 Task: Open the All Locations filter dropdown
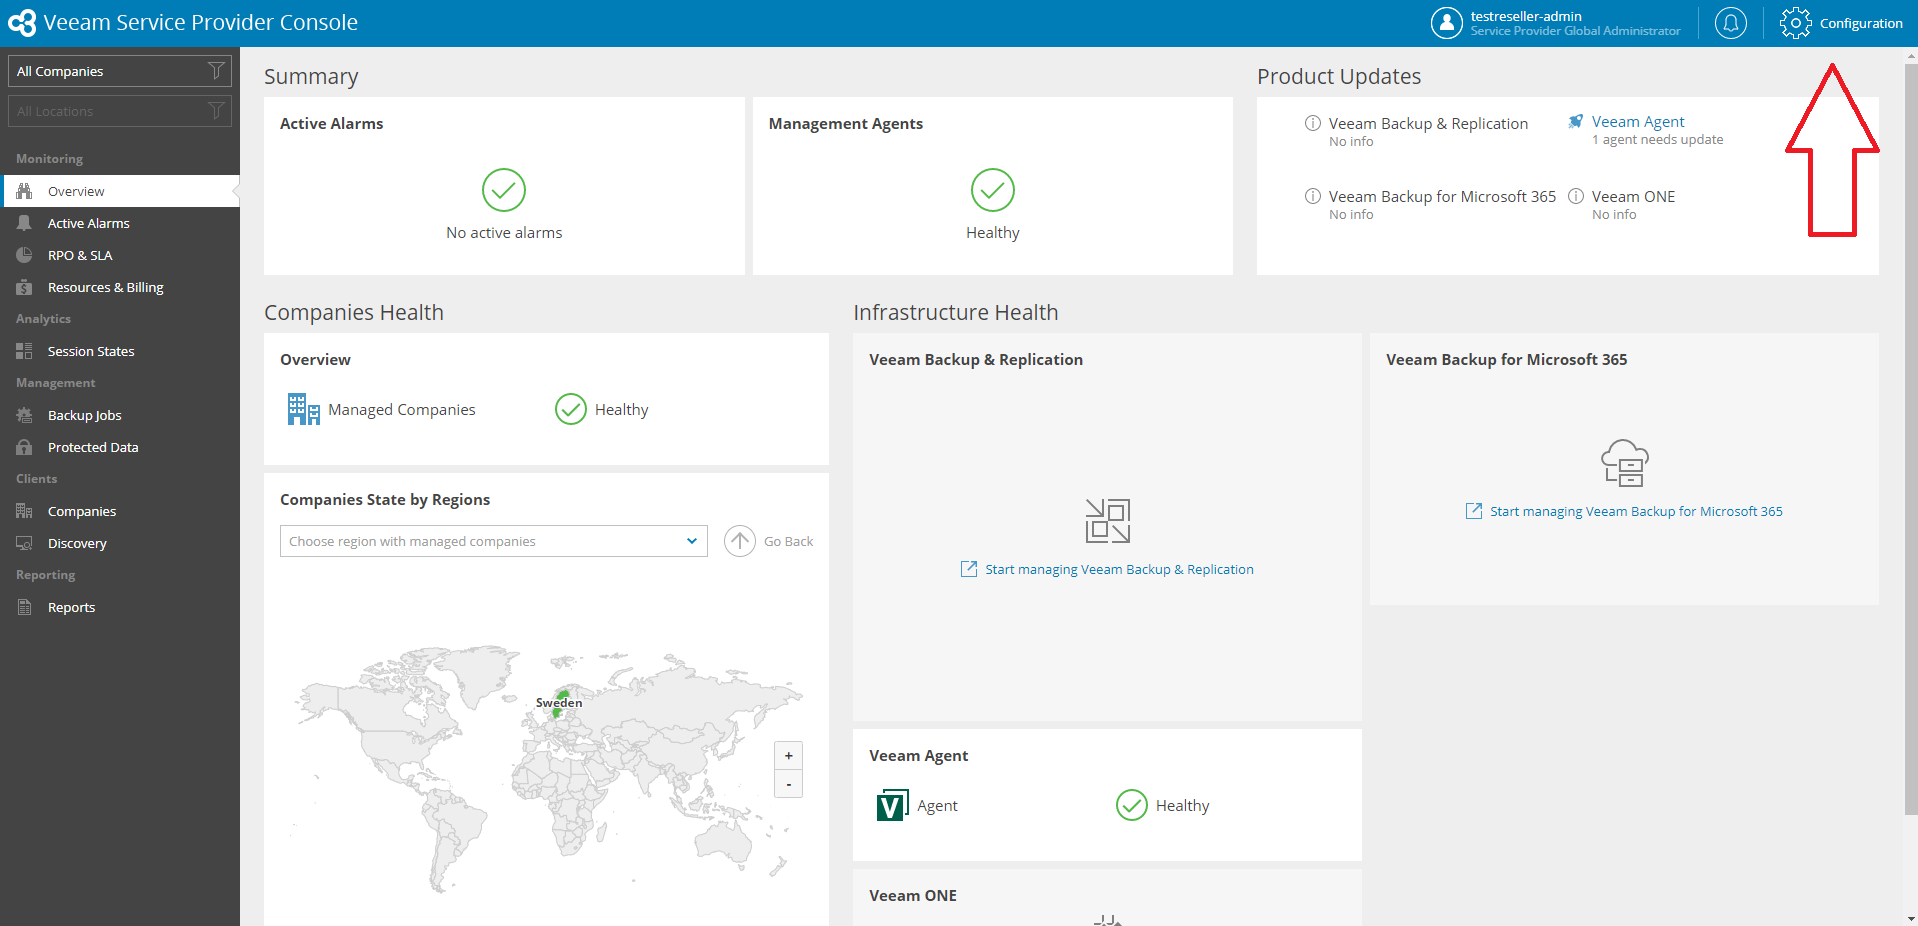(x=120, y=111)
